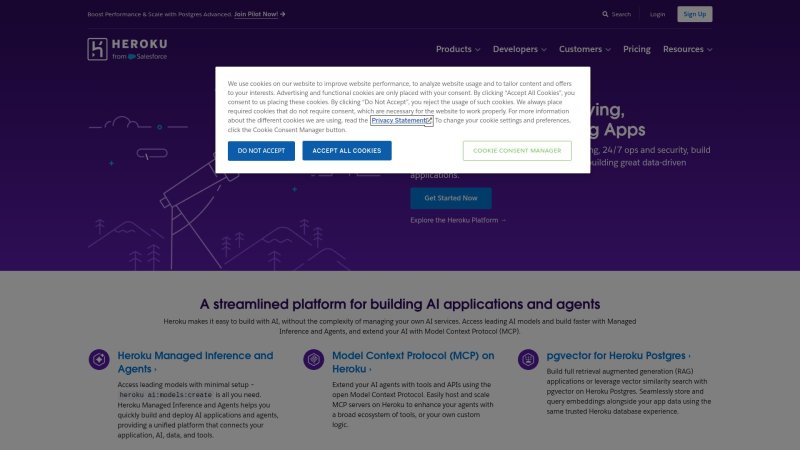Click the 'Boost Performance & Scale with Postgres Advanced' text

[160, 14]
